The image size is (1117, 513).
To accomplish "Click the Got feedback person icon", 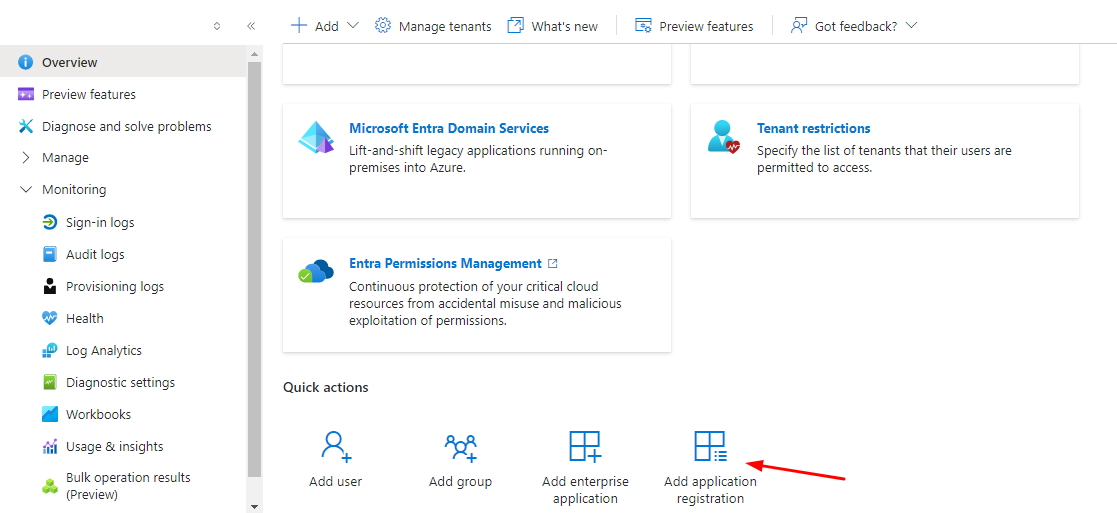I will [x=799, y=26].
